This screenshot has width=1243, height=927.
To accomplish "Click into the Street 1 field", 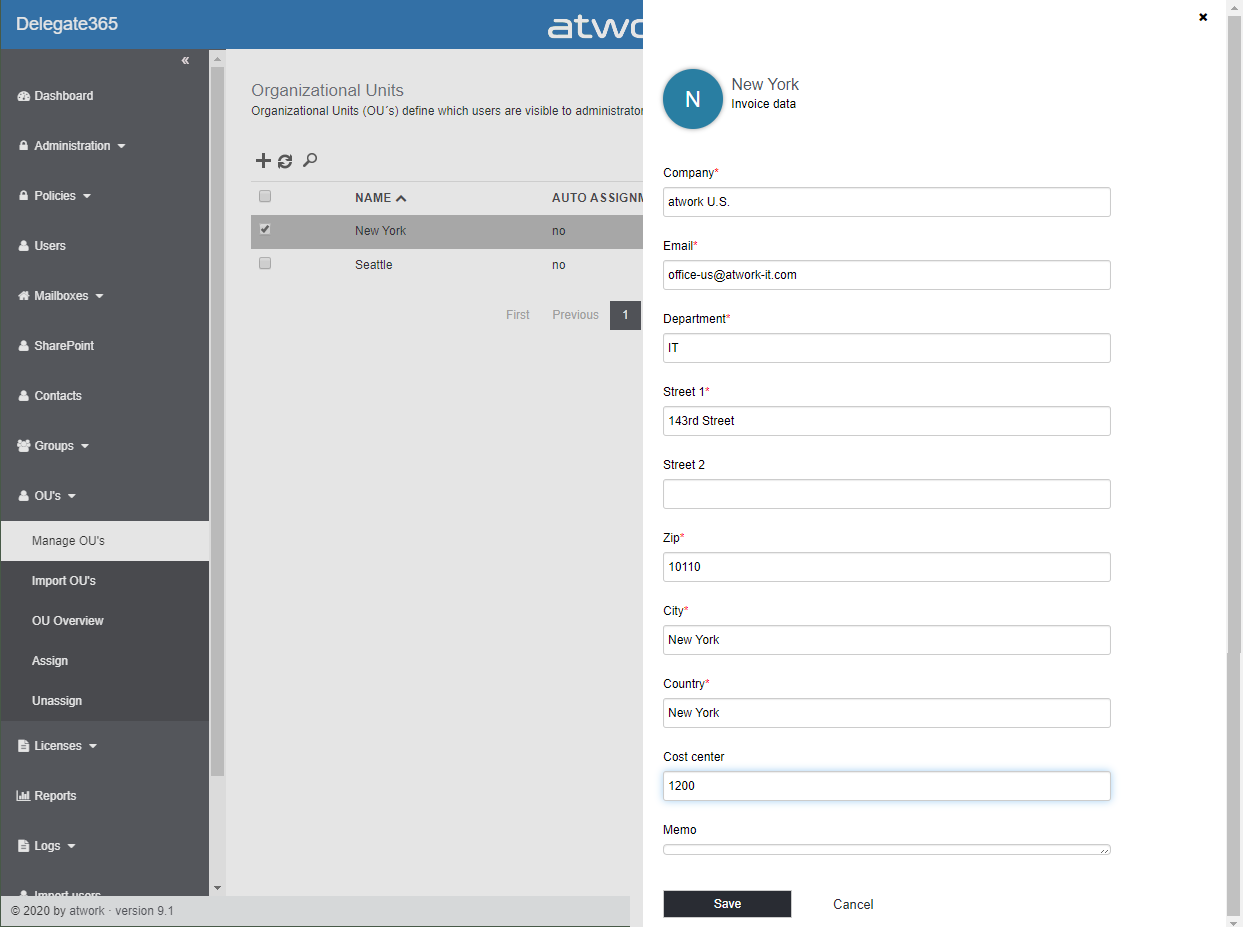I will coord(887,421).
